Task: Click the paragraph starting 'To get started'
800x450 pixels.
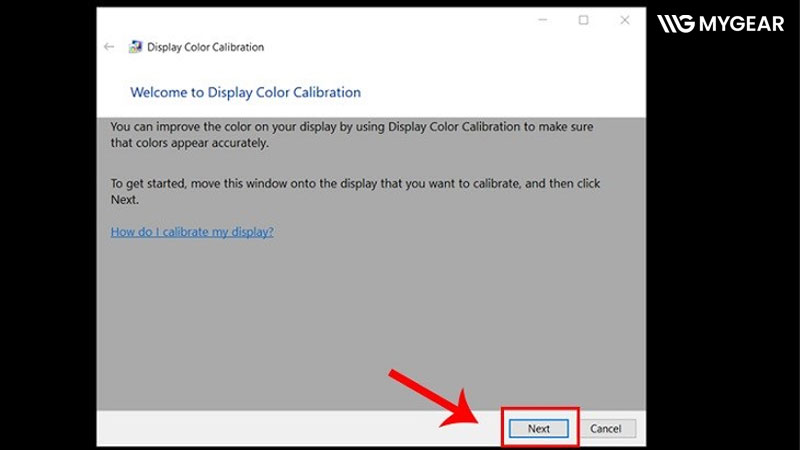Action: pos(355,191)
